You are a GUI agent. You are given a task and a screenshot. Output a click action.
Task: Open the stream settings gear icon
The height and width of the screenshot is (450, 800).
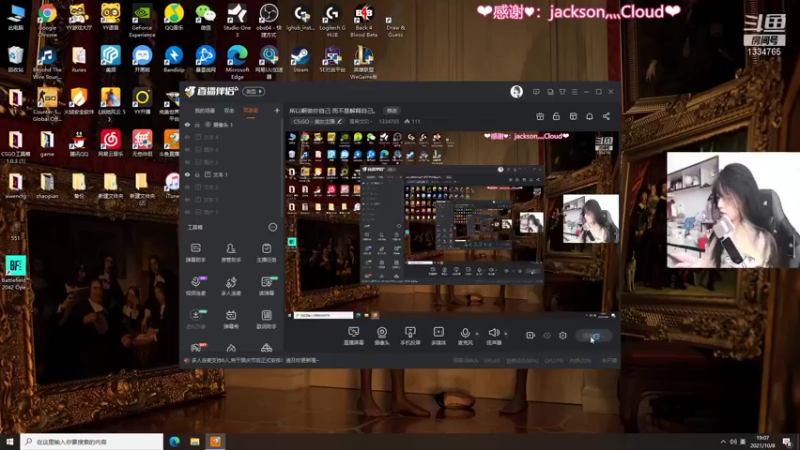point(563,335)
